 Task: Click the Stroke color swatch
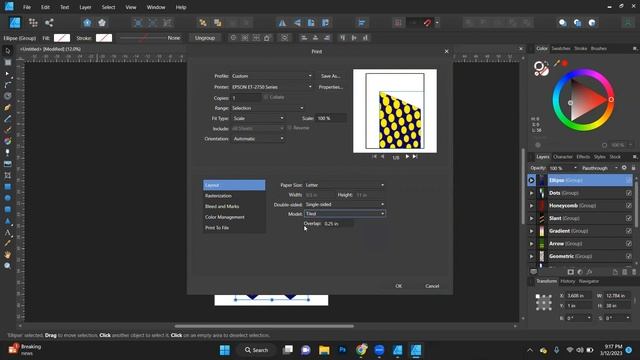pos(104,38)
